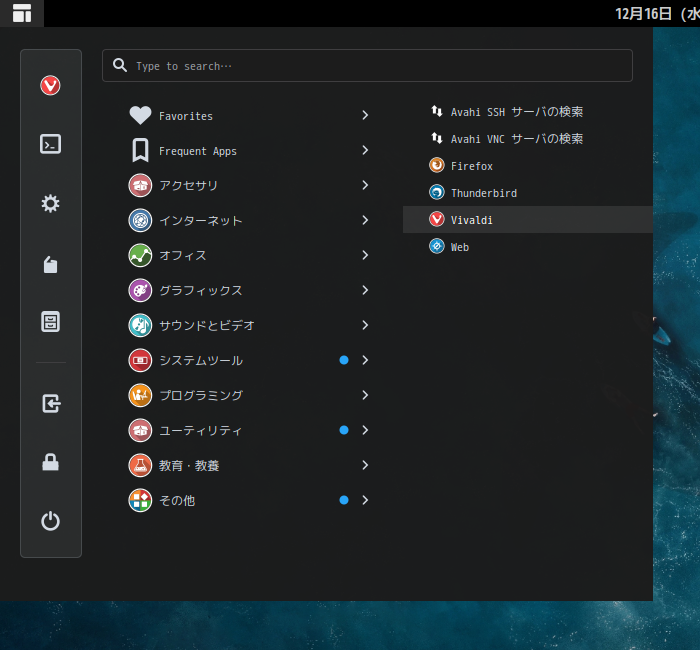
Task: Click the ユーティリティ category icon
Action: coord(140,430)
